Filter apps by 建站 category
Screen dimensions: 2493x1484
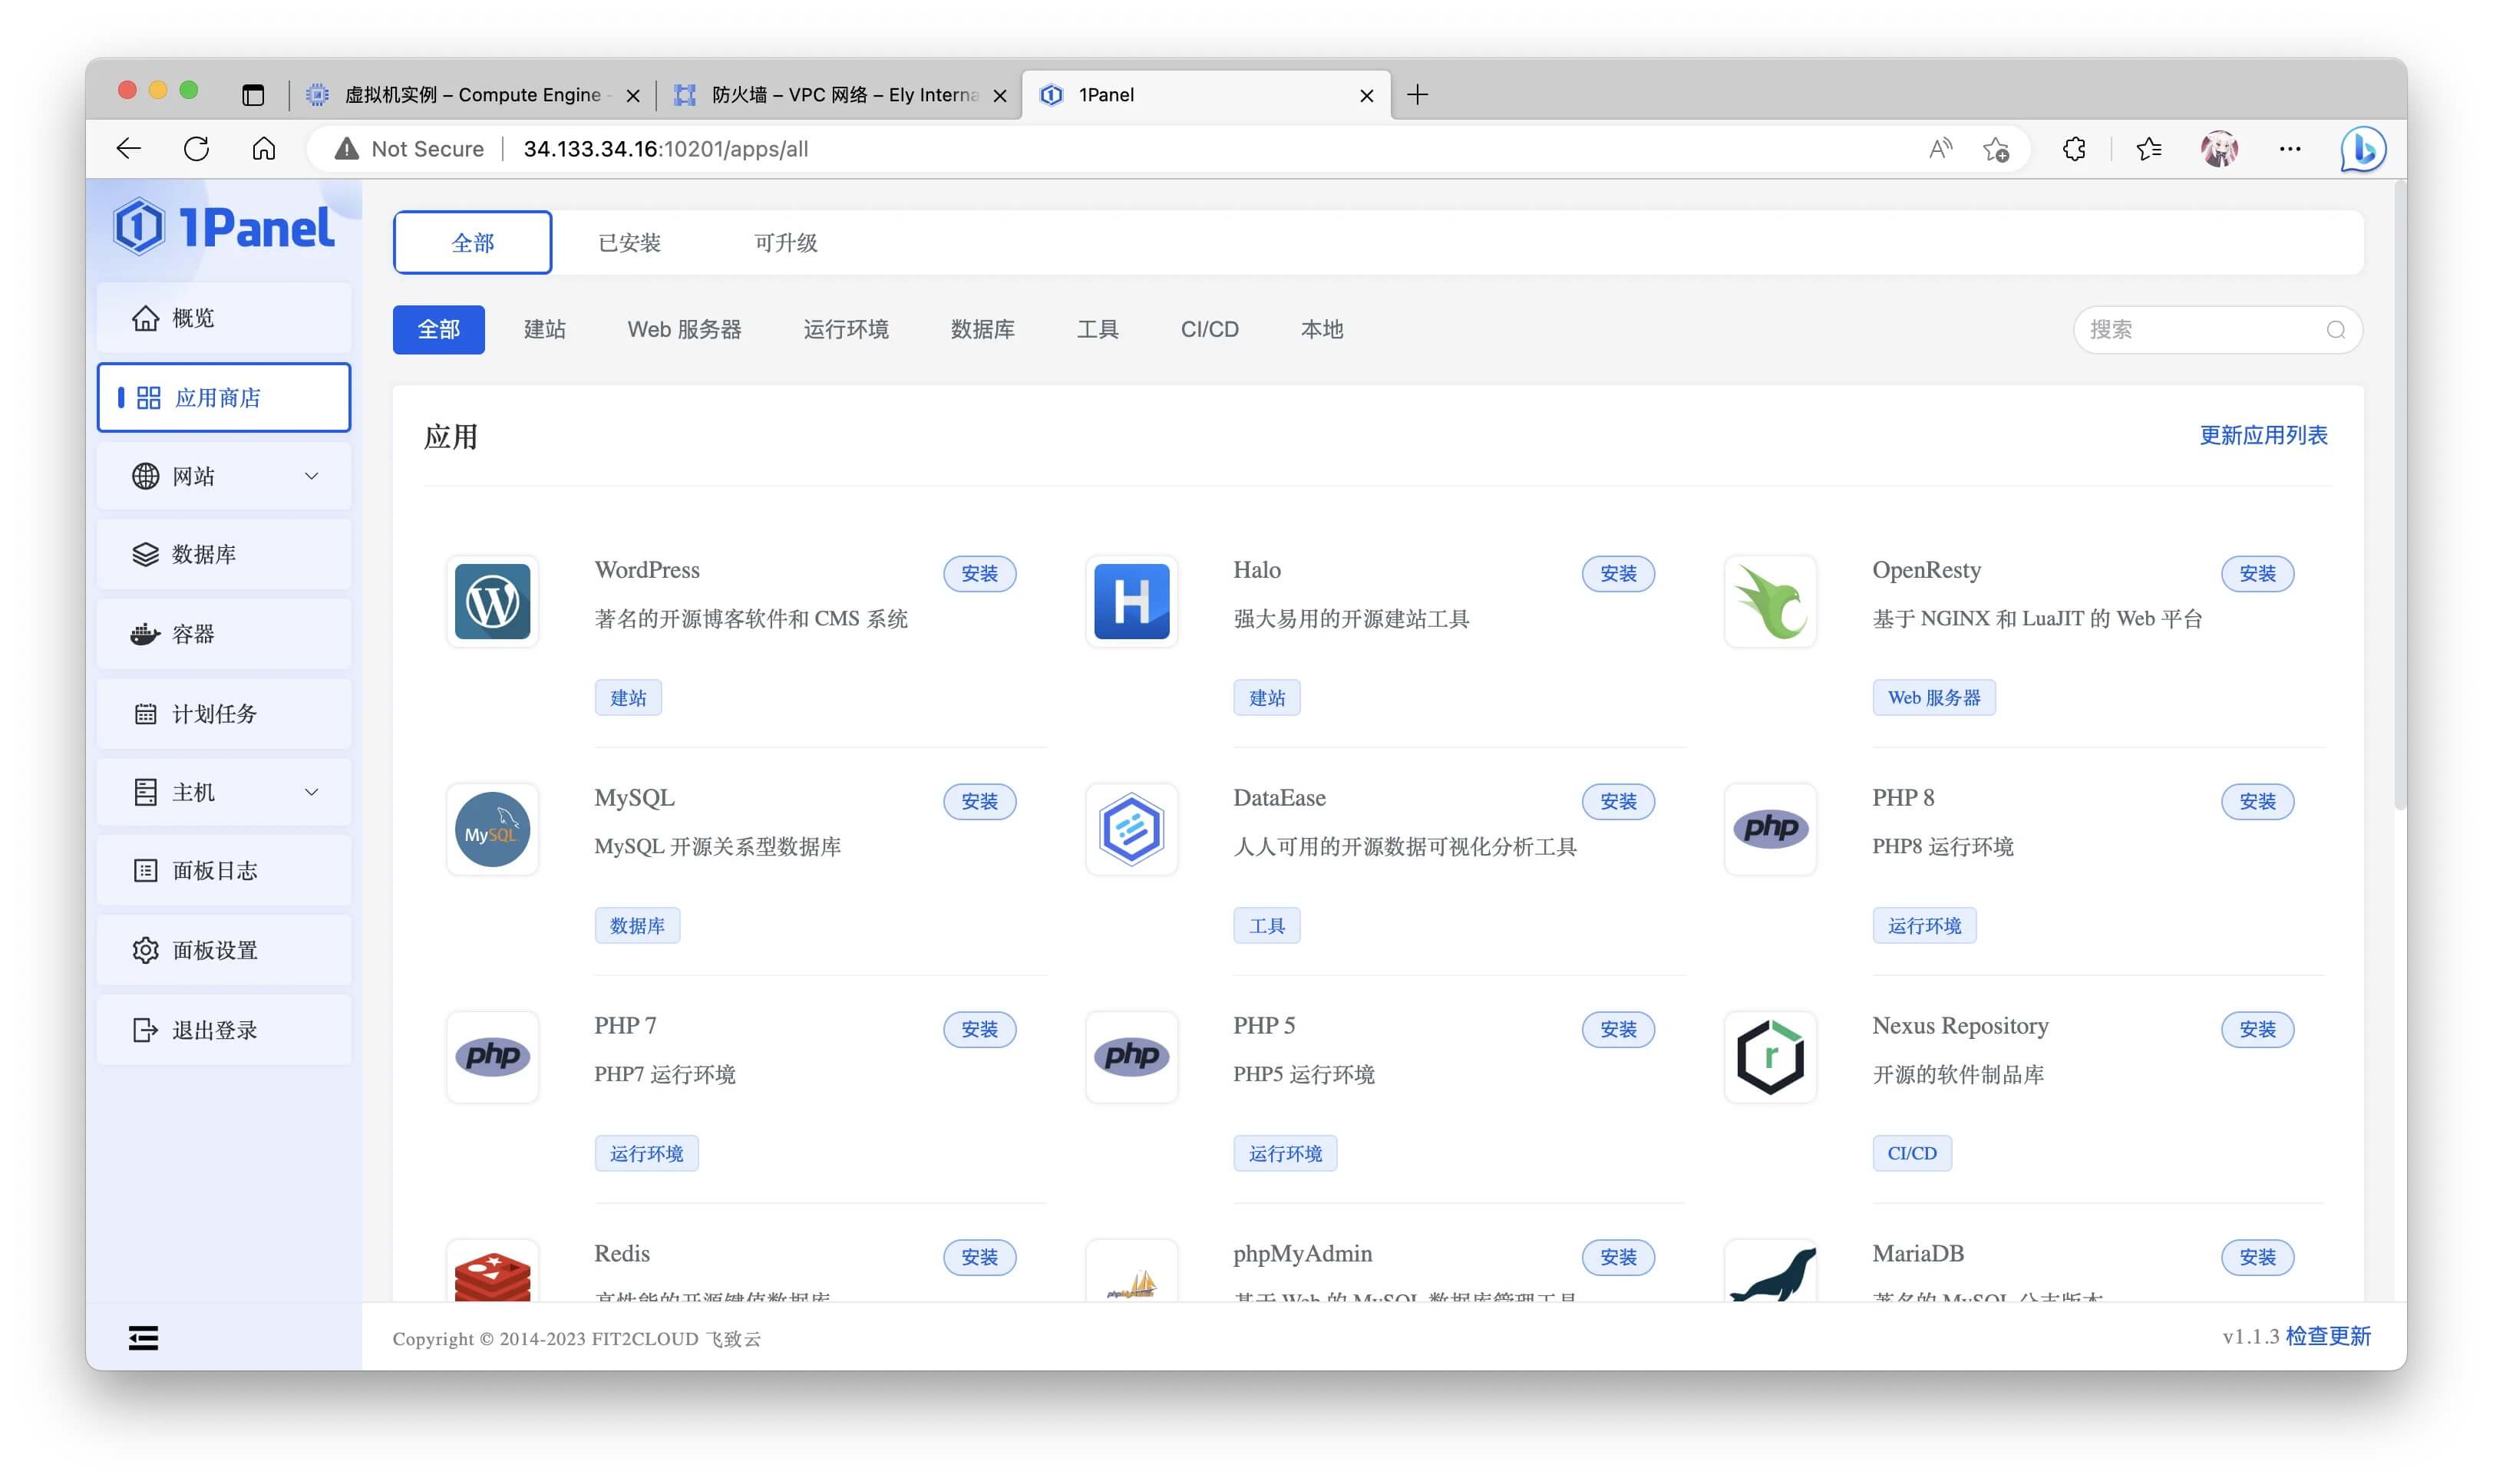point(545,329)
